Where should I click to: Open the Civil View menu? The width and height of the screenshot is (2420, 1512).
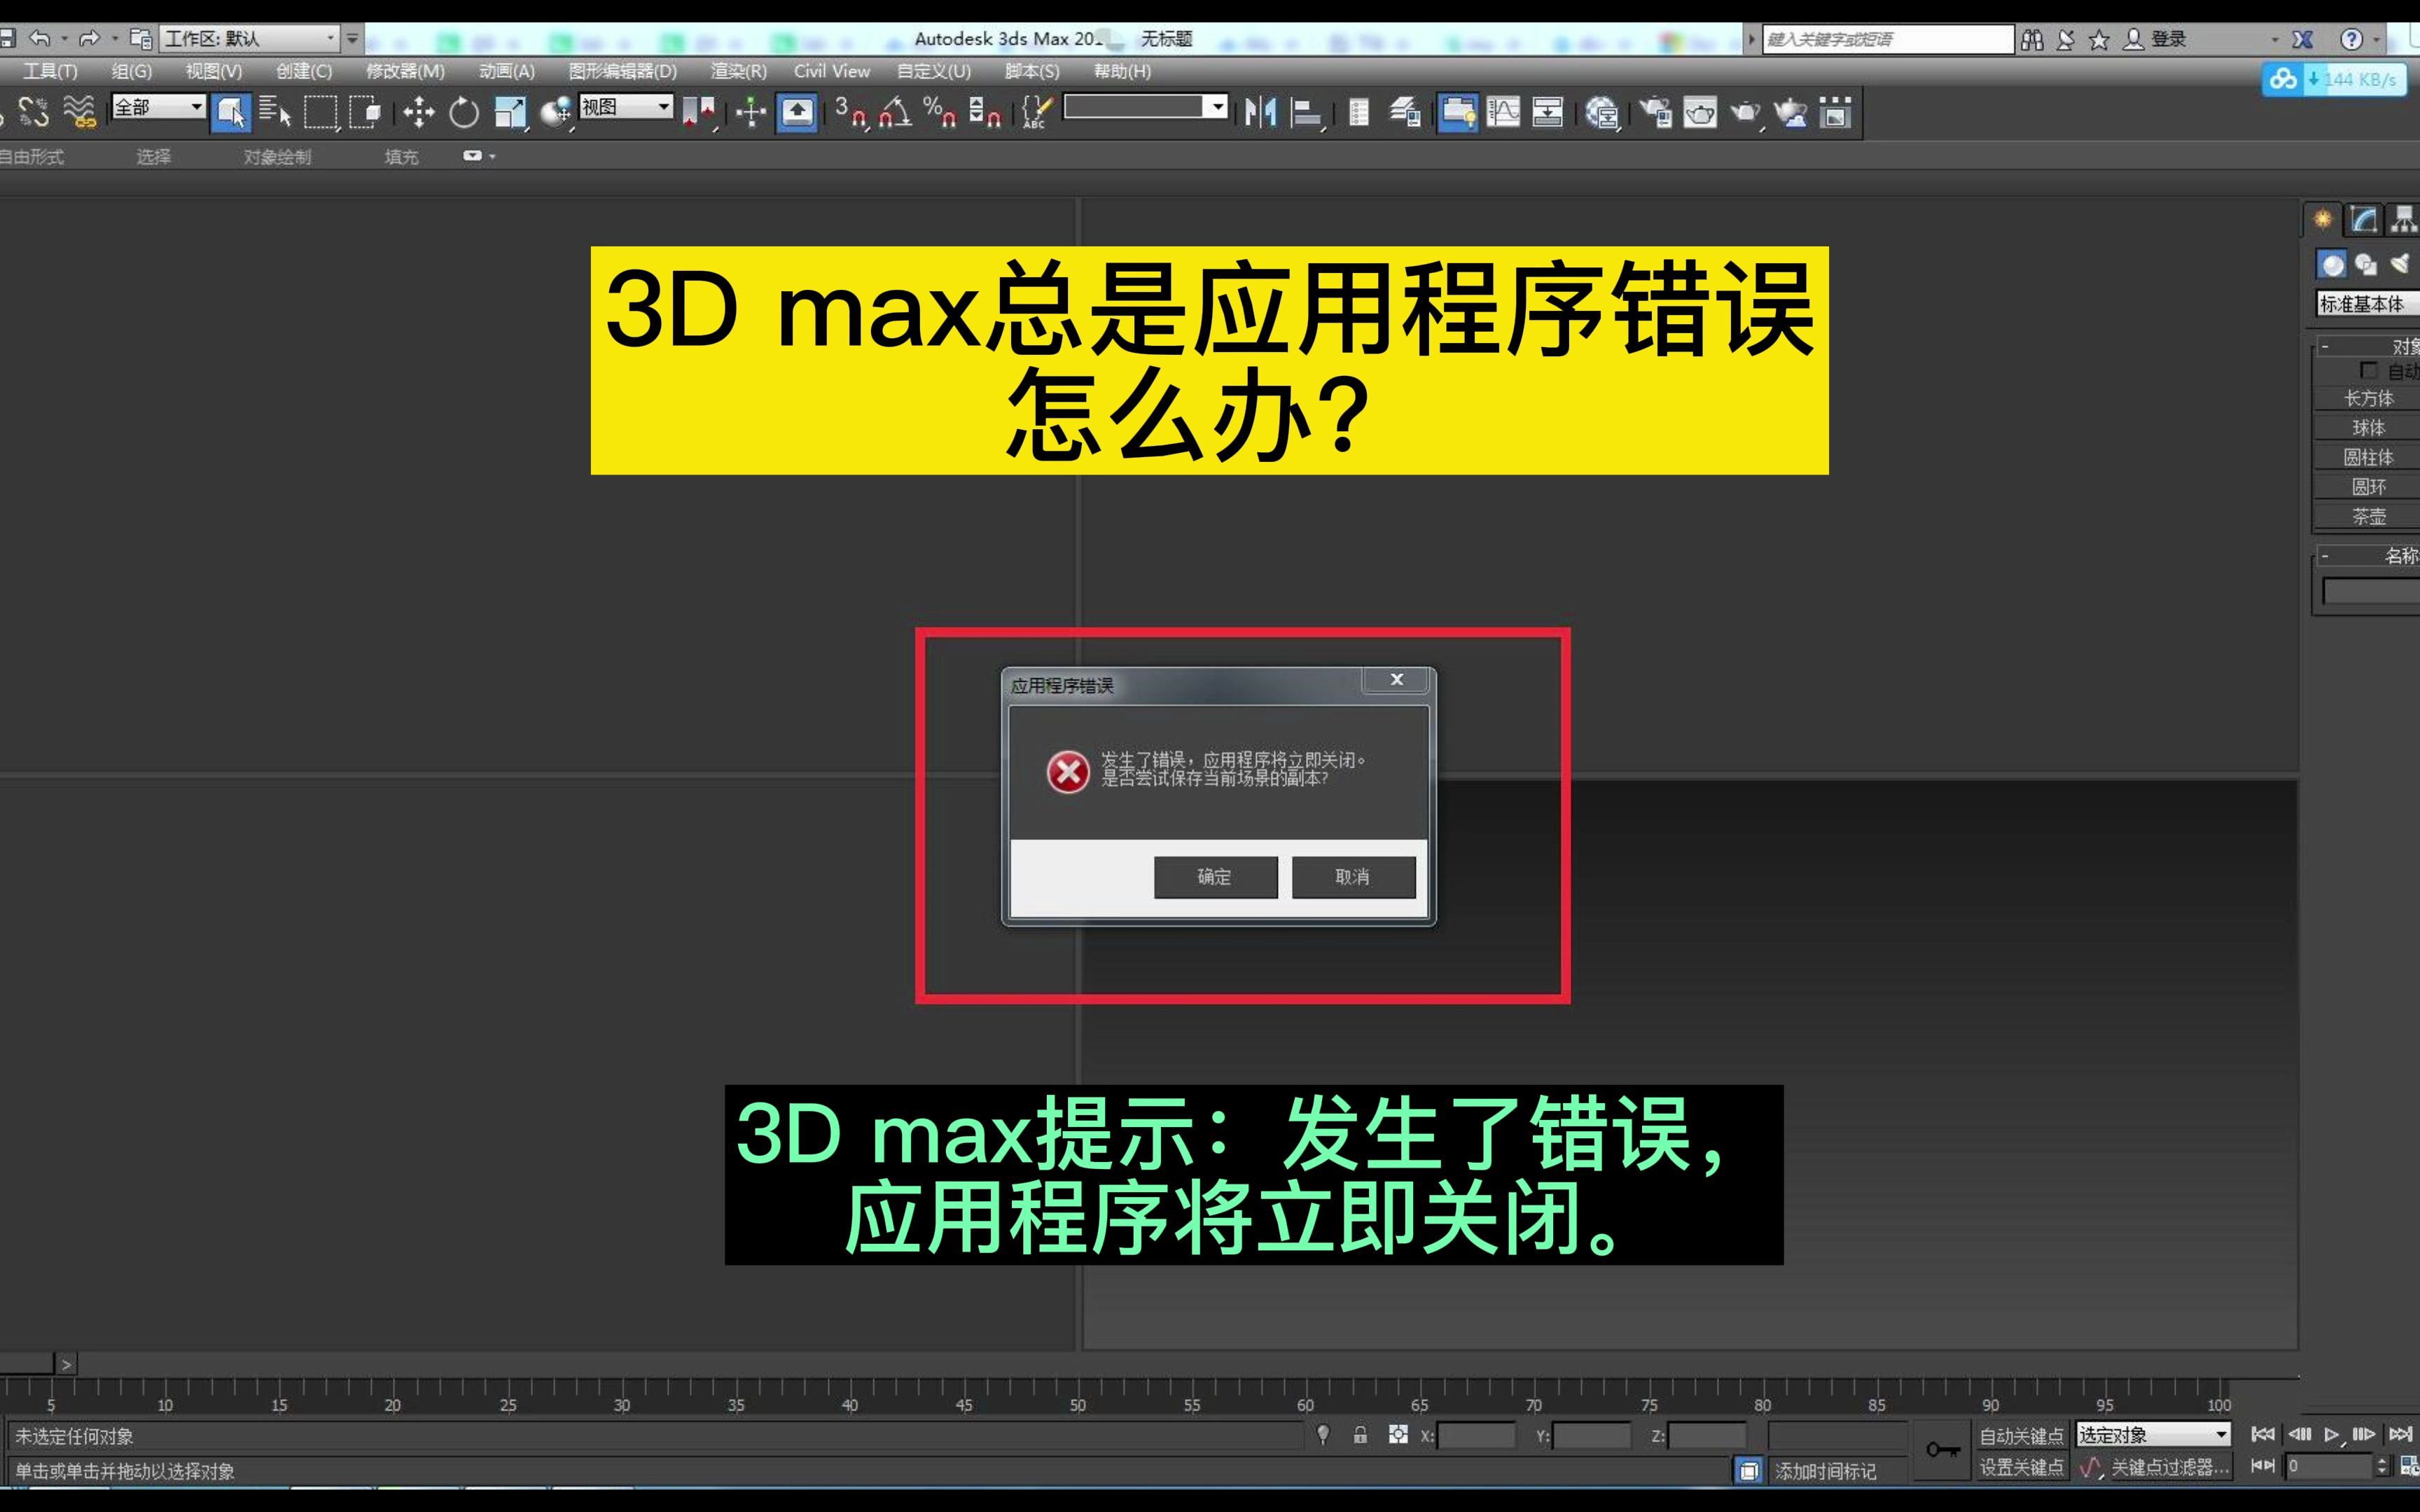tap(832, 71)
